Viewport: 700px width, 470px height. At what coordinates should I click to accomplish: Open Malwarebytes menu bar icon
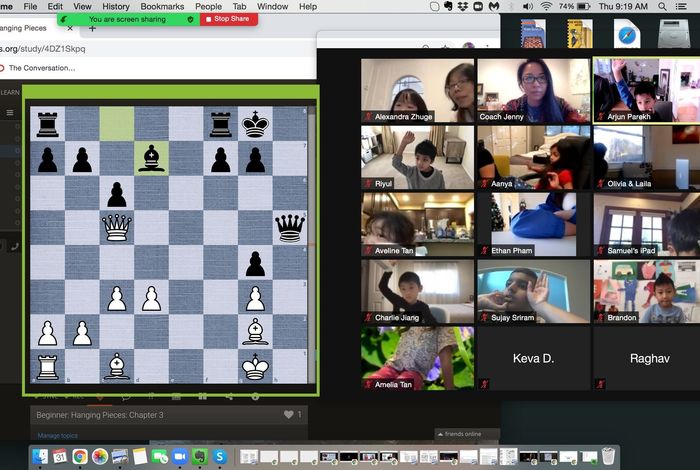point(494,6)
